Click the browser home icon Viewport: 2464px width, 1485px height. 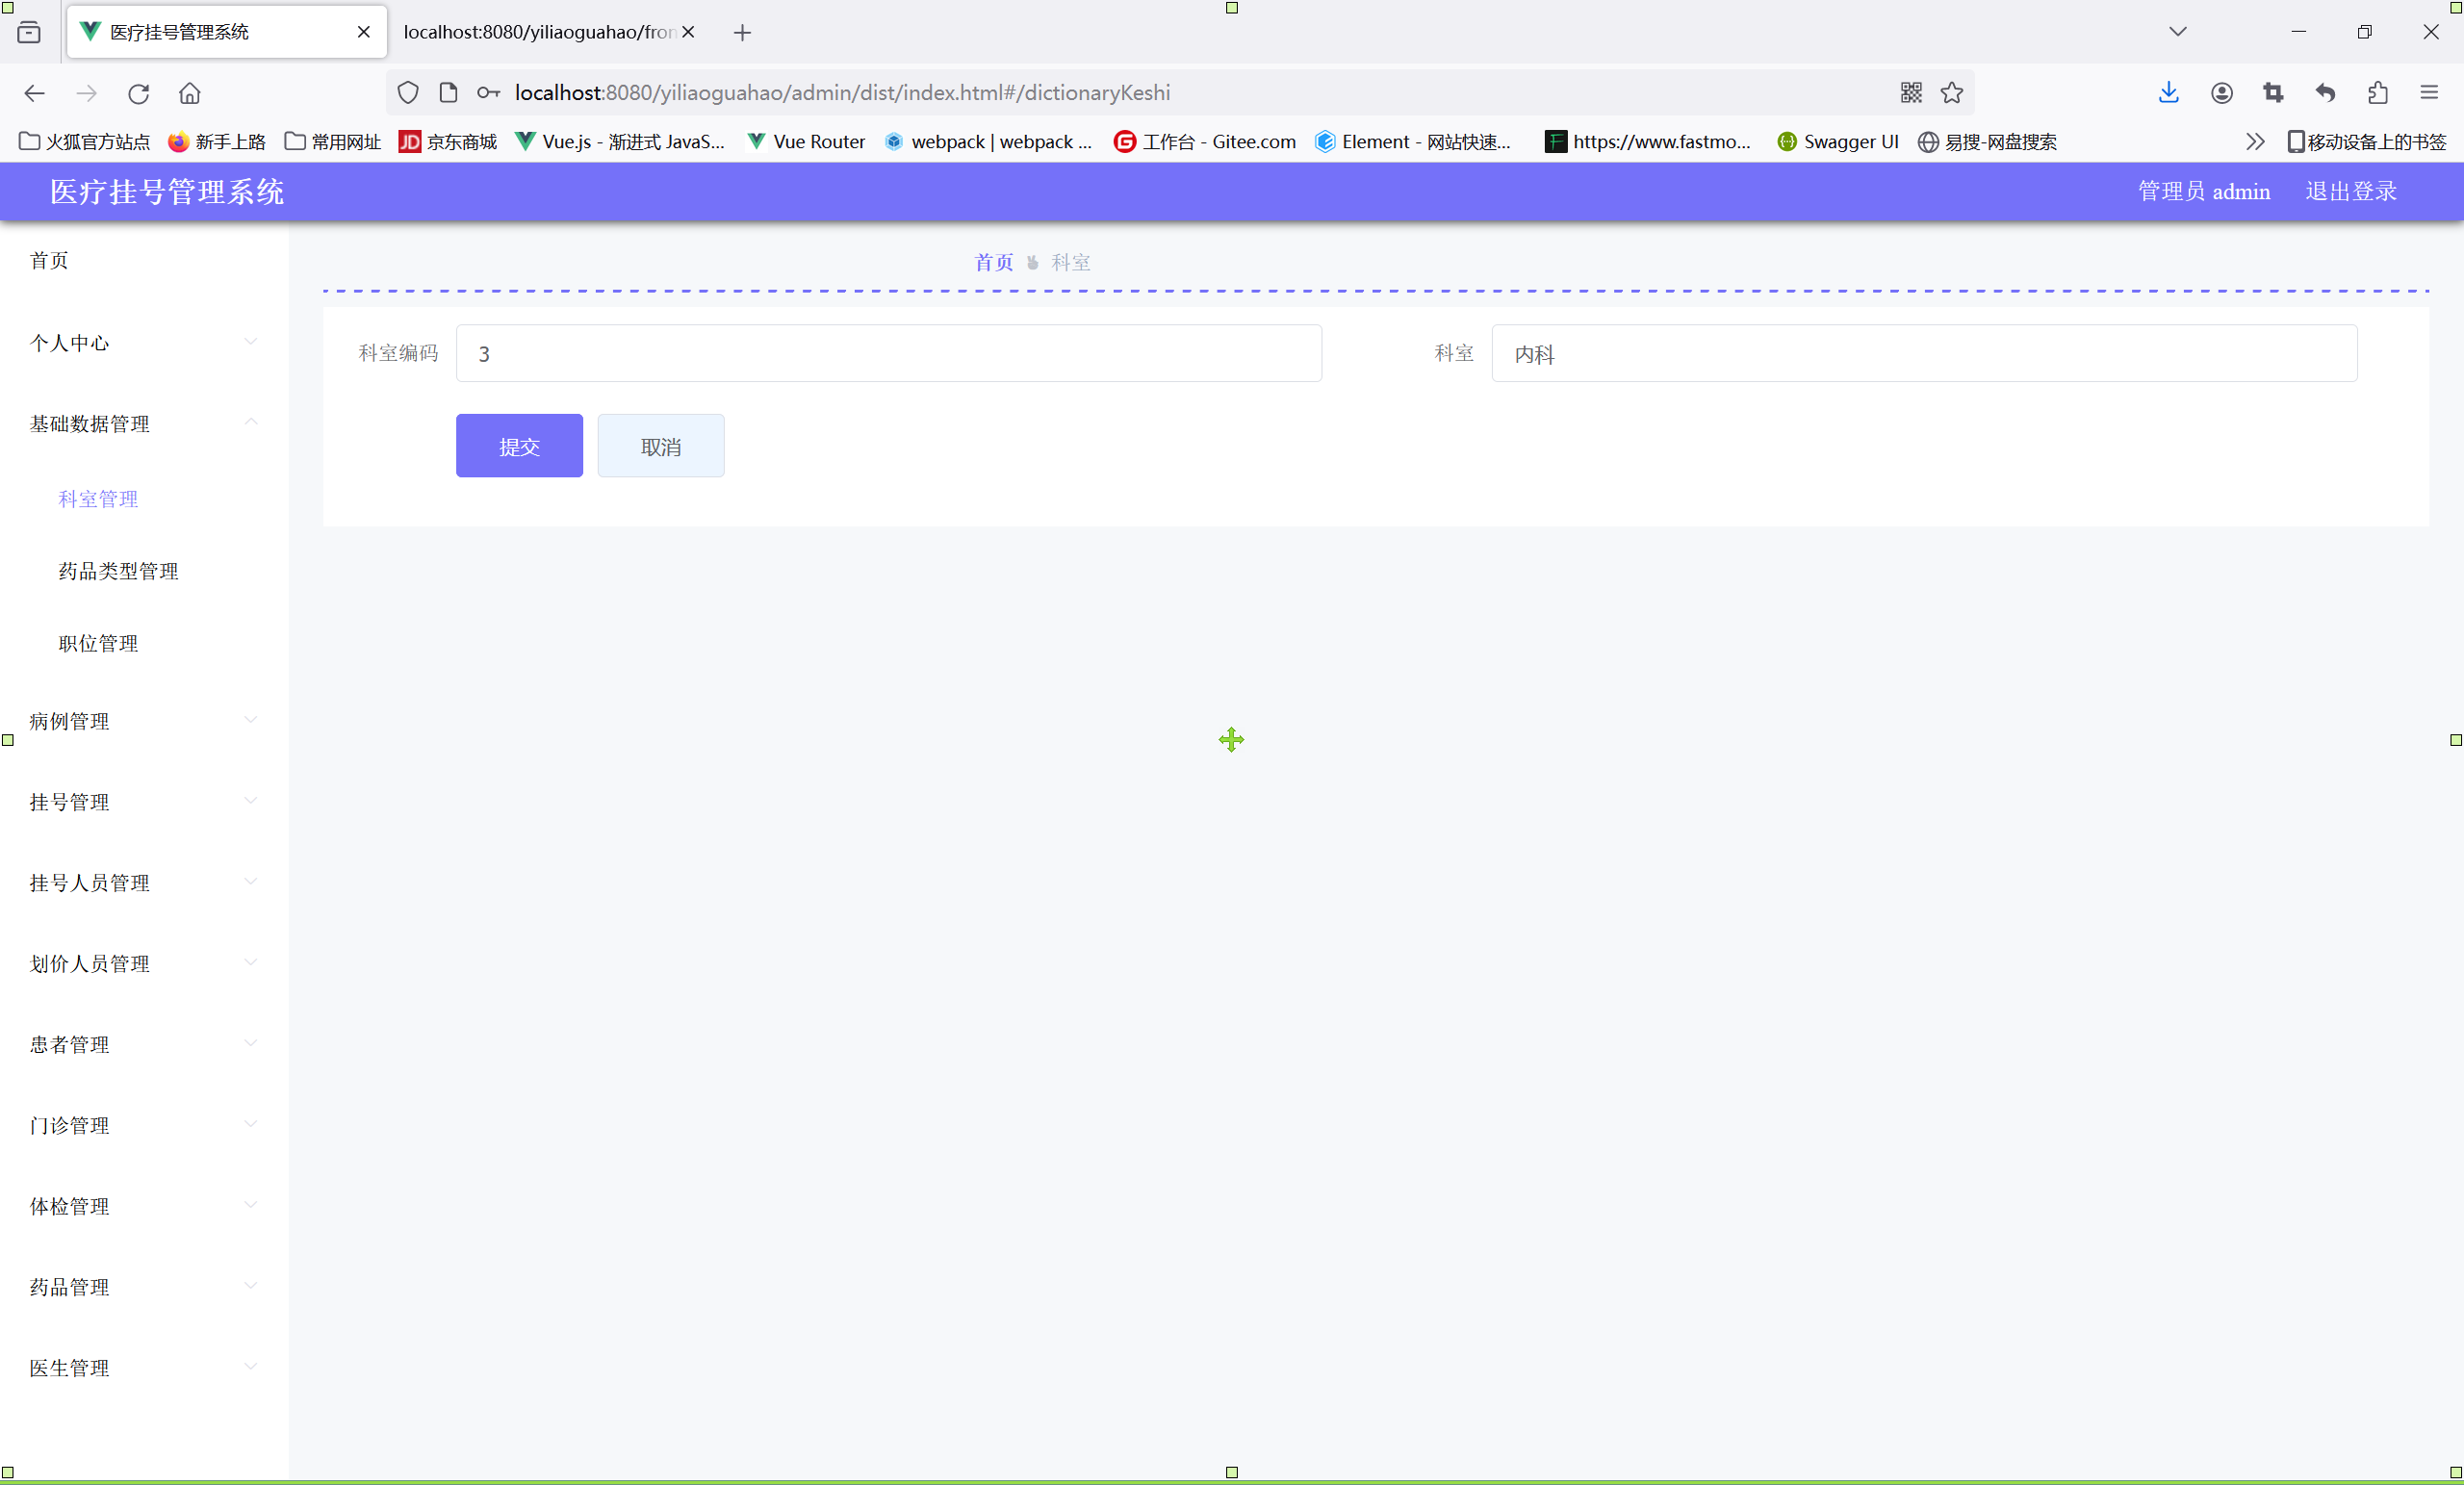coord(189,93)
